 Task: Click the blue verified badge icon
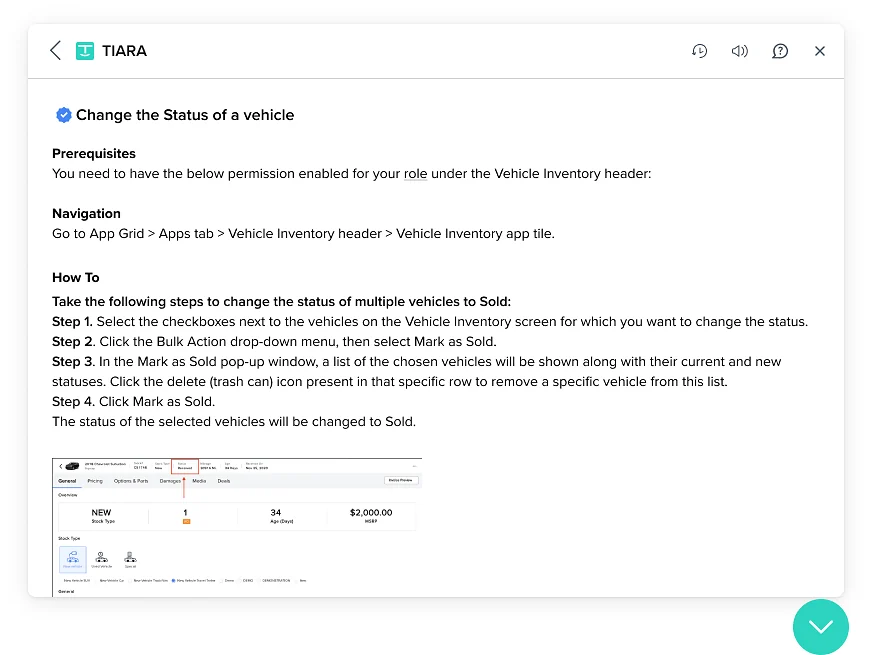coord(63,115)
